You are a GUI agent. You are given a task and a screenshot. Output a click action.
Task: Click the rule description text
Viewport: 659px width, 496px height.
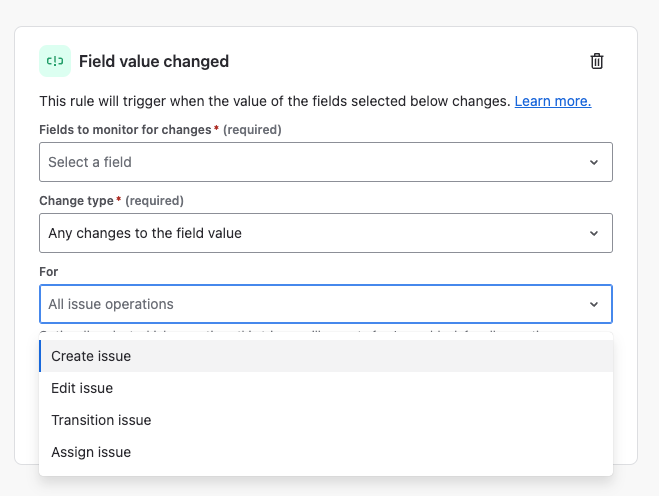tap(274, 101)
